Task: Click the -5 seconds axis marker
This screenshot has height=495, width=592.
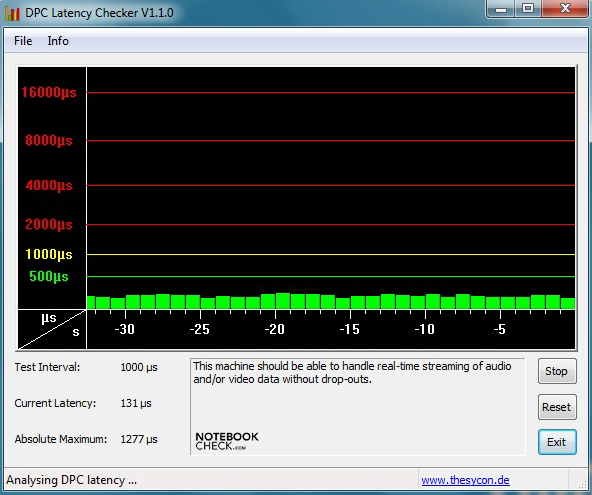Action: (x=499, y=329)
